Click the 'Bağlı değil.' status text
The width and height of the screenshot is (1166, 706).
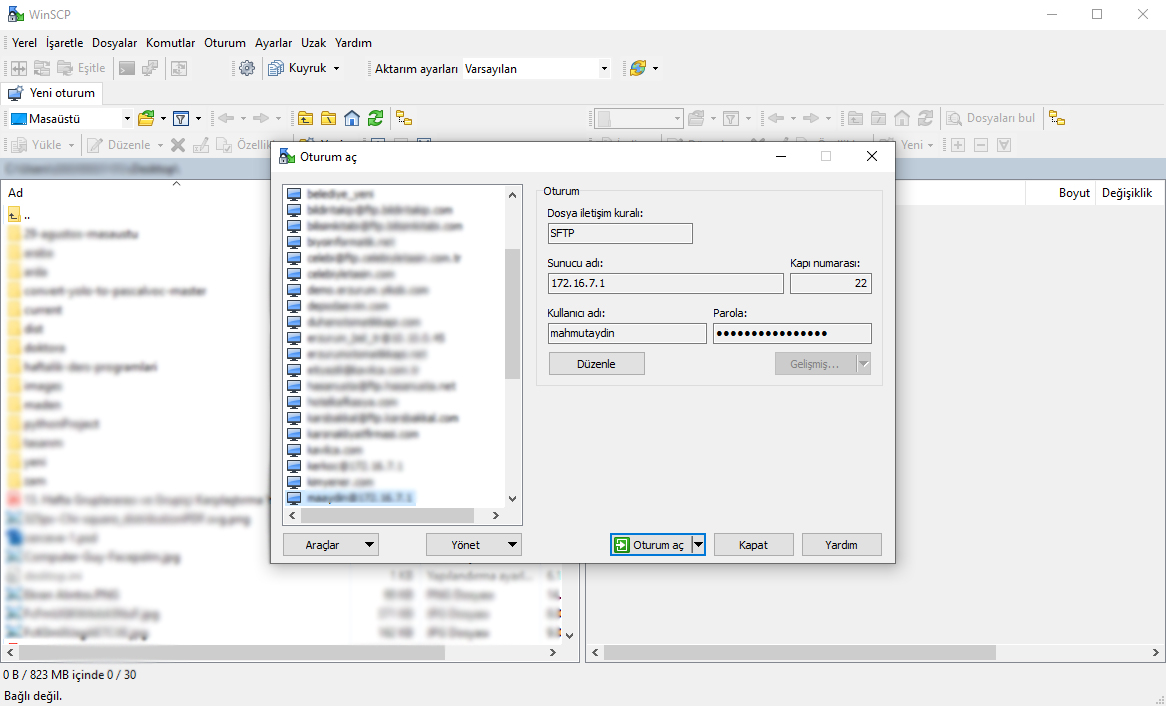pyautogui.click(x=33, y=696)
